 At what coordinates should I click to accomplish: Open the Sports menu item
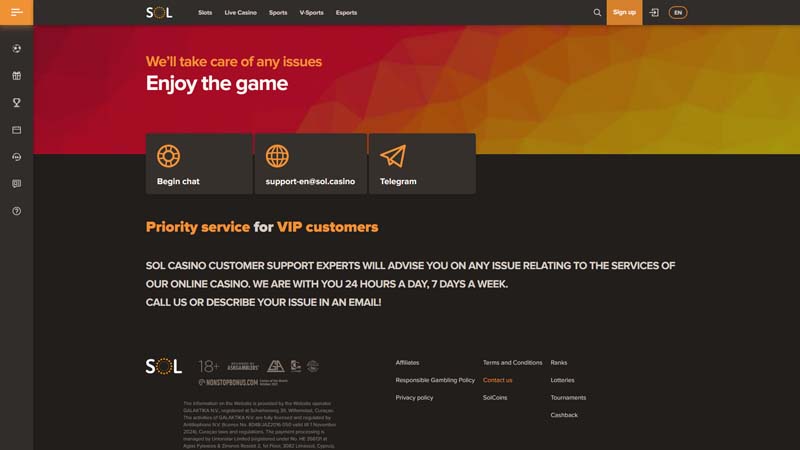tap(278, 12)
